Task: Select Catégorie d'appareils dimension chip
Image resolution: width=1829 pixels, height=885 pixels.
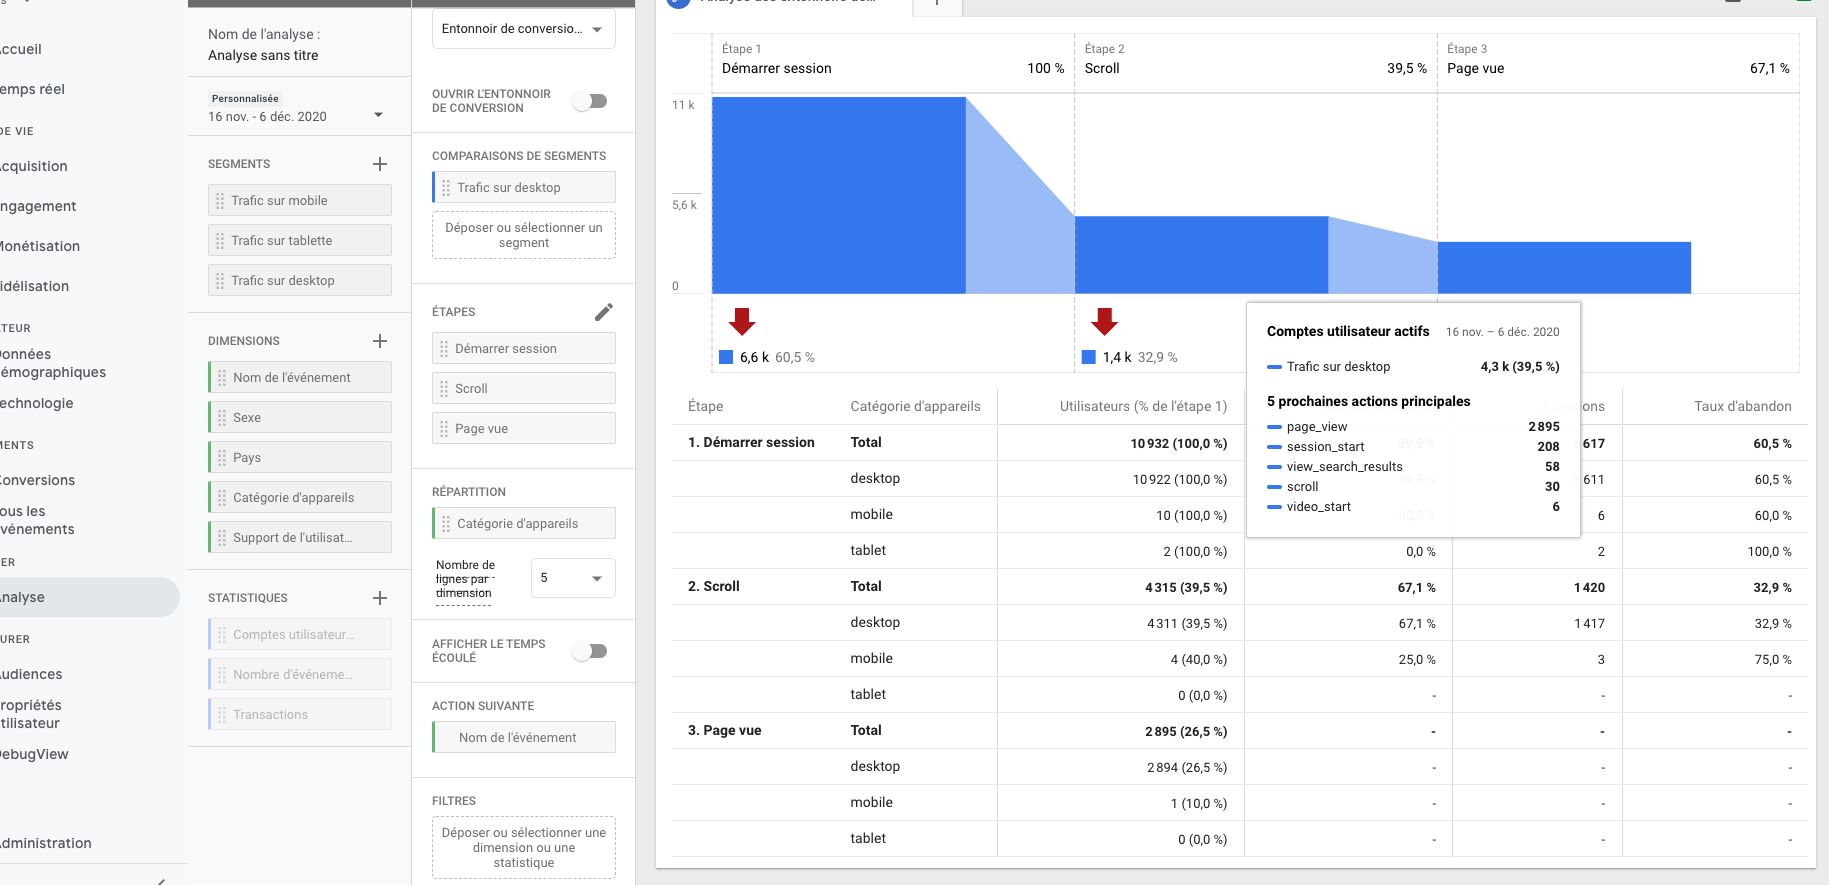Action: pyautogui.click(x=300, y=498)
